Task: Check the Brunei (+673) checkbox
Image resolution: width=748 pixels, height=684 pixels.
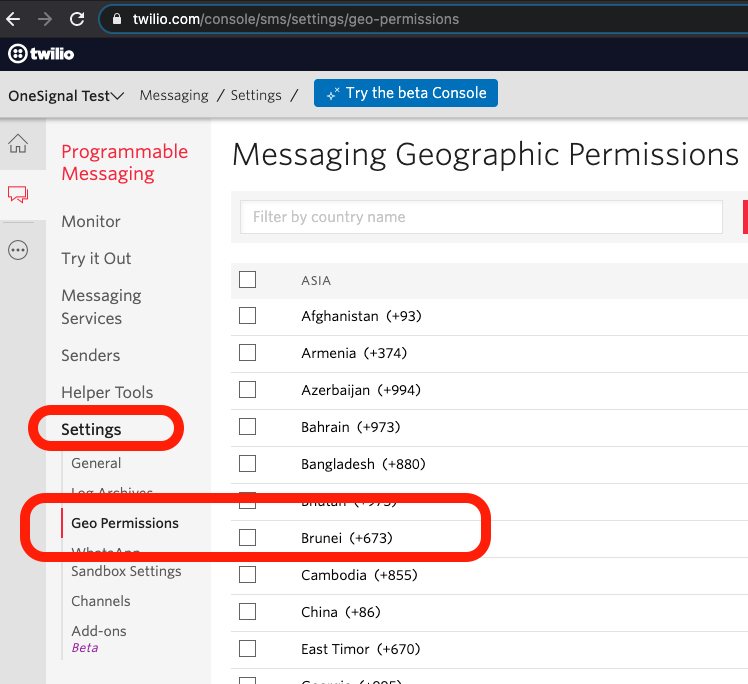Action: pos(248,538)
